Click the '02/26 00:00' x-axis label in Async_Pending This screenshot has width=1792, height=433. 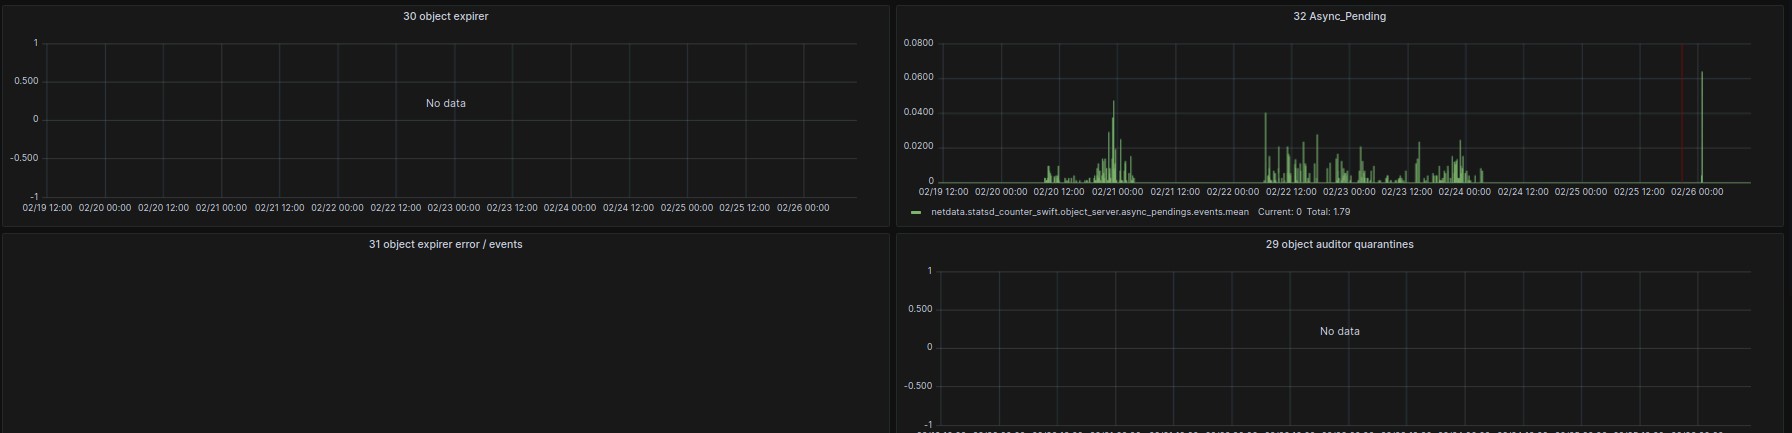pos(1697,192)
